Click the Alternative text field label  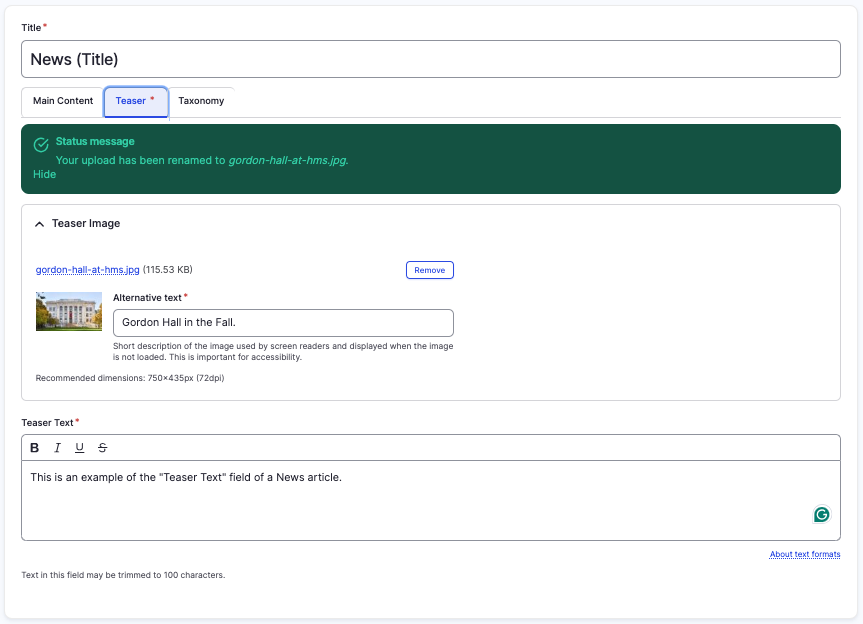coord(147,298)
